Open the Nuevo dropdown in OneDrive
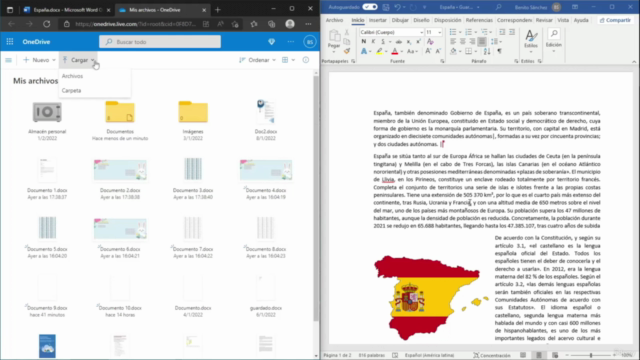Image resolution: width=640 pixels, height=360 pixels. pyautogui.click(x=39, y=60)
